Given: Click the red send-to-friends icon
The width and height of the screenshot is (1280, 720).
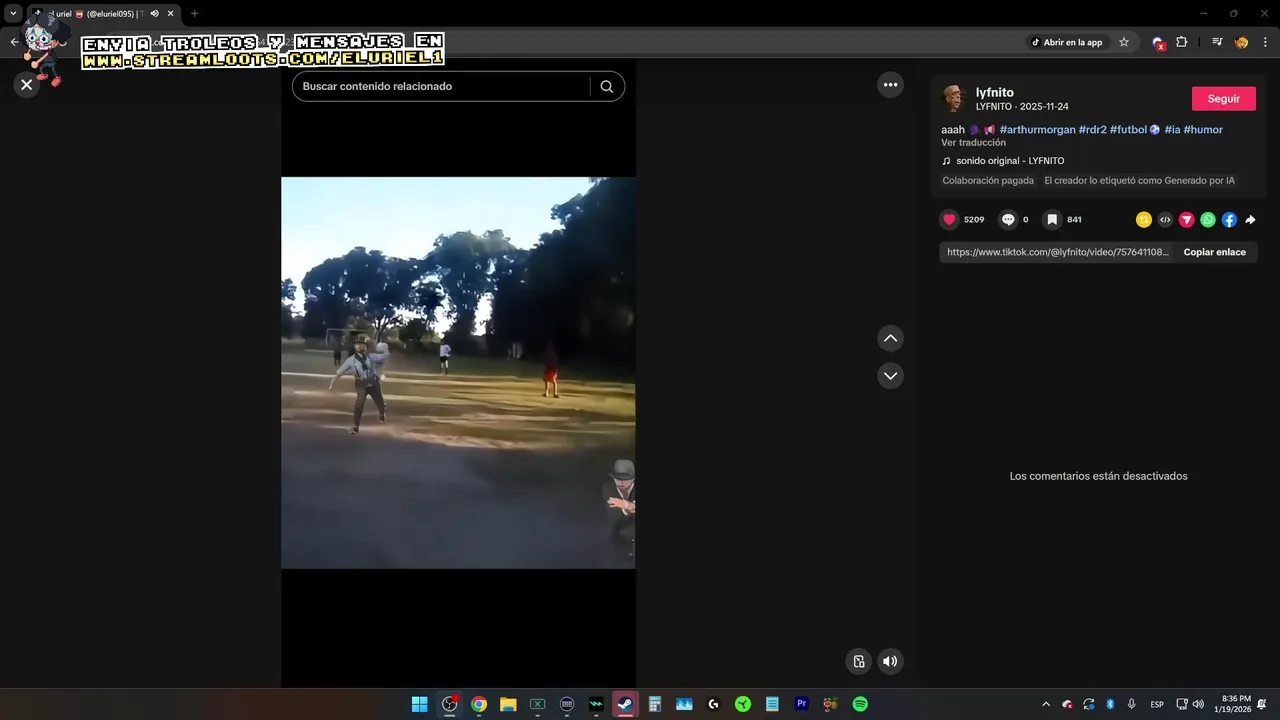Looking at the screenshot, I should [x=1186, y=220].
